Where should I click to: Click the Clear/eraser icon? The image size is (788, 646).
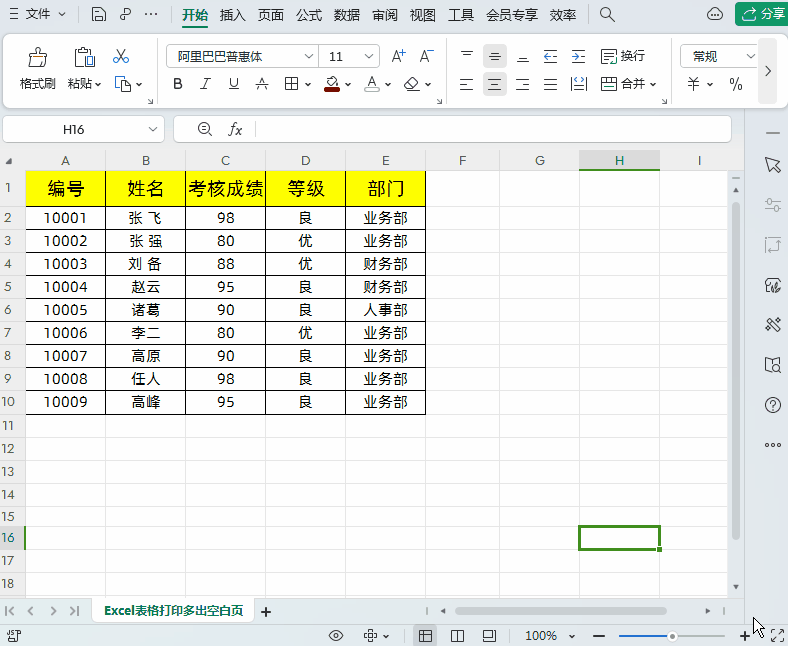412,84
